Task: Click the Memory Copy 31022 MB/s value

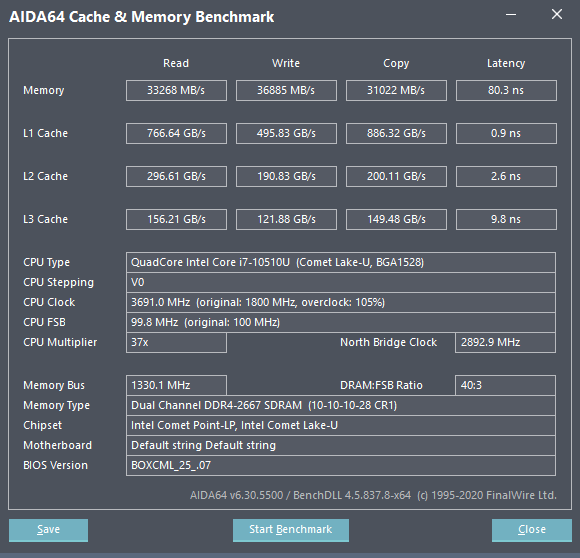Action: point(396,90)
